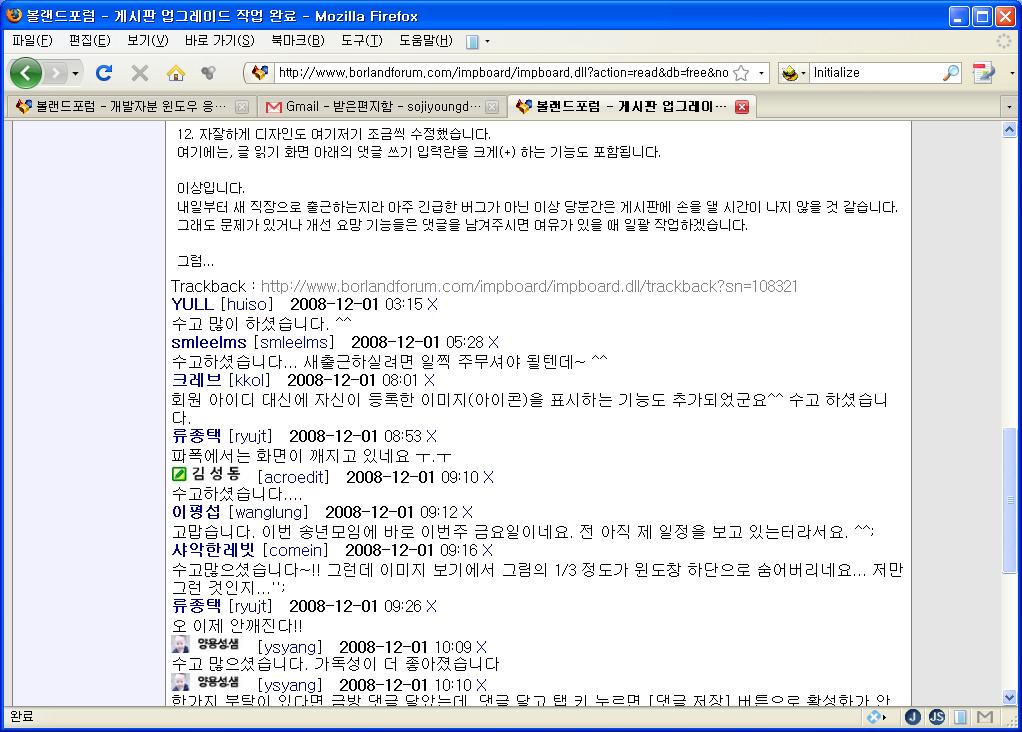
Task: Click the smleelms commenter name link
Action: pyautogui.click(x=209, y=342)
